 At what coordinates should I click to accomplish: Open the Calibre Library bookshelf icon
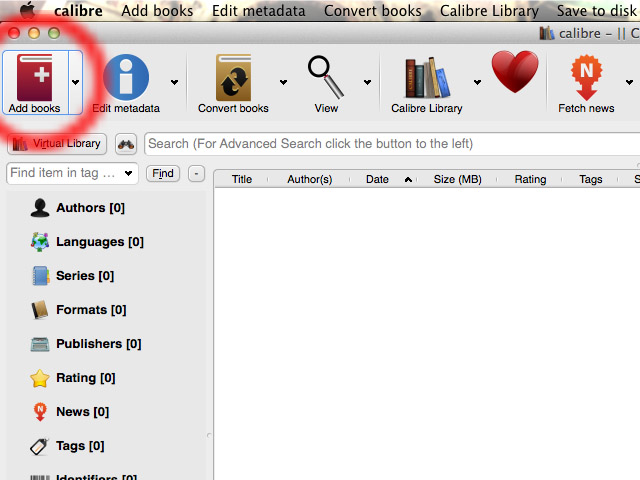426,78
